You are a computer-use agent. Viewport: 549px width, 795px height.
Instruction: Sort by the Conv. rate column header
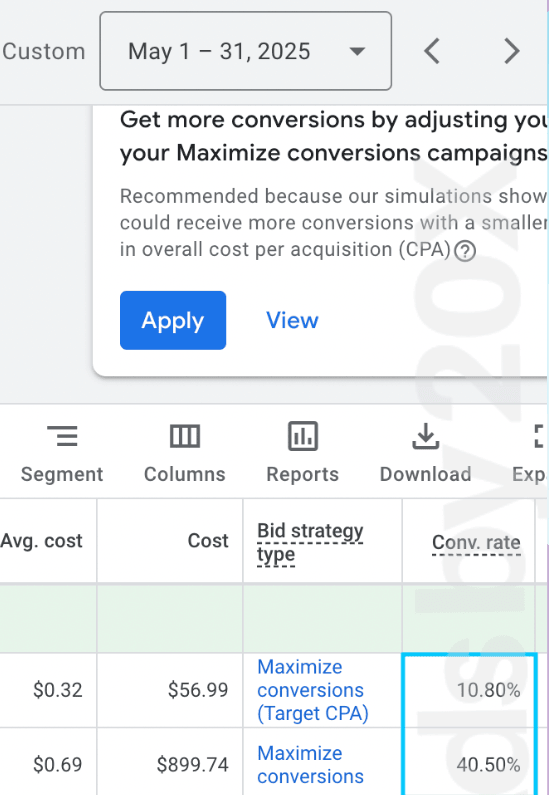476,543
